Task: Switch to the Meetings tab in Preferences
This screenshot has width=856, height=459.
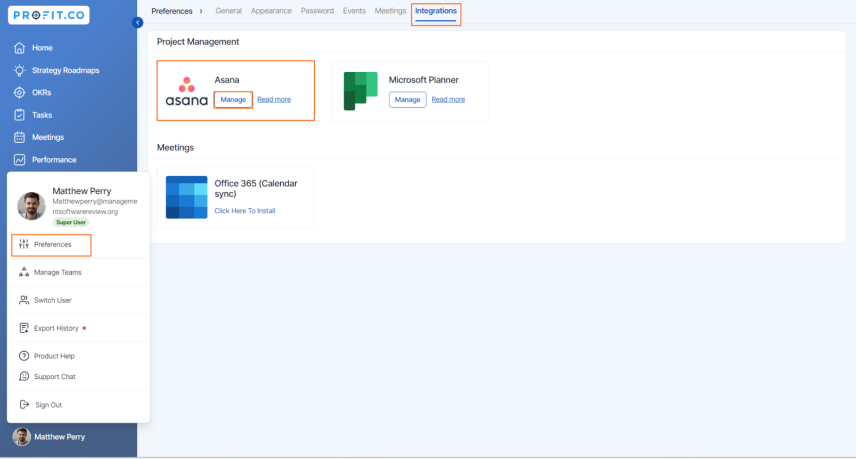Action: click(x=390, y=11)
